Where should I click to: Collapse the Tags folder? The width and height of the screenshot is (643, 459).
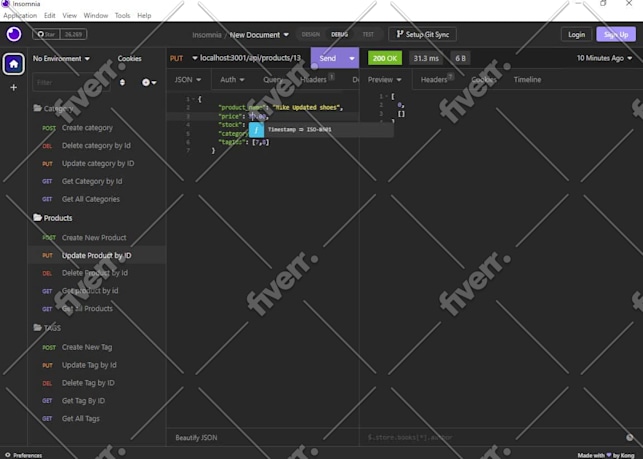point(47,328)
